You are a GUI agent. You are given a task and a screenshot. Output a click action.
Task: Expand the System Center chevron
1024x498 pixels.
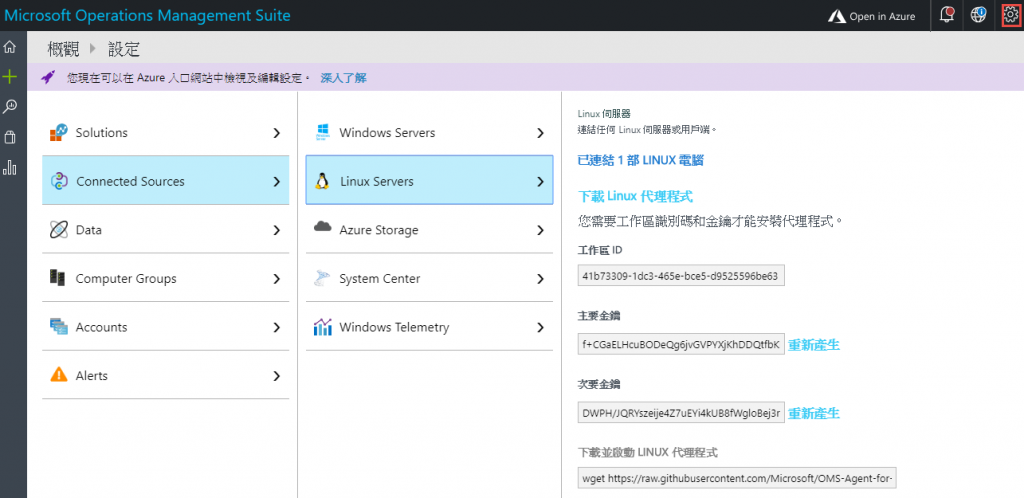coord(540,279)
